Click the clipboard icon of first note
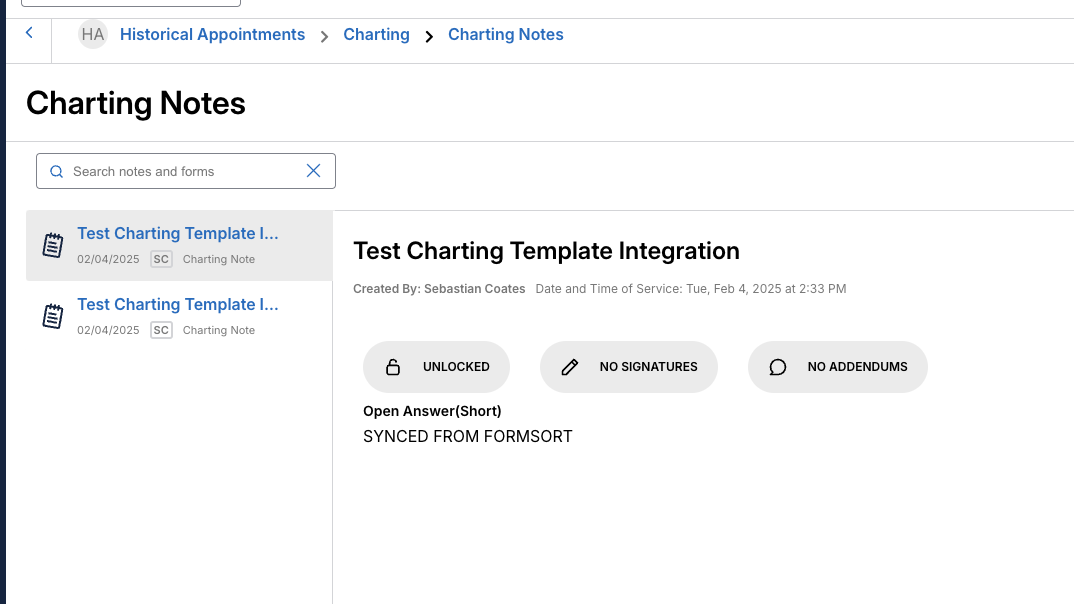The image size is (1074, 604). click(53, 245)
